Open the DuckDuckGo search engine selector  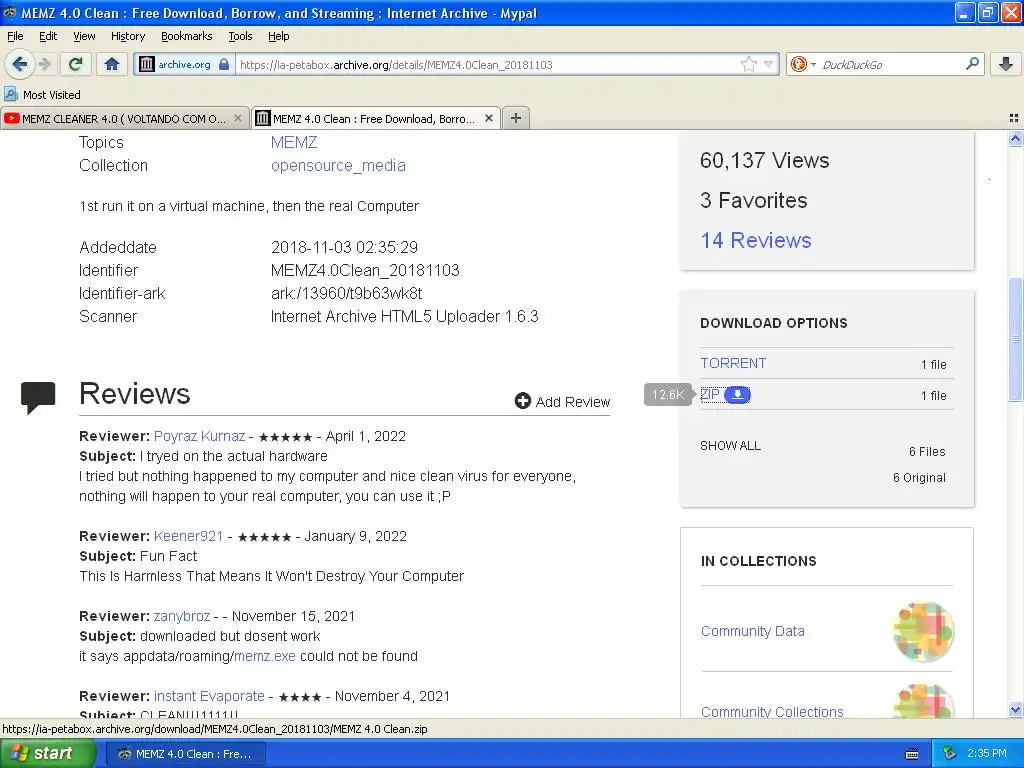[803, 64]
